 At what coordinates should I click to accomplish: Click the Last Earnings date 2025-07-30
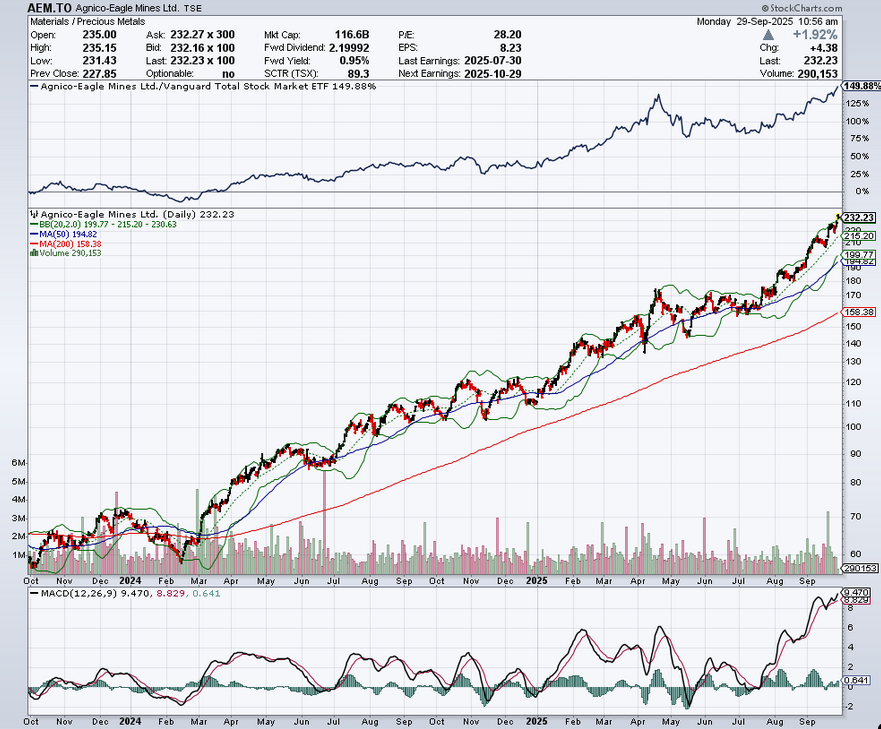[493, 61]
